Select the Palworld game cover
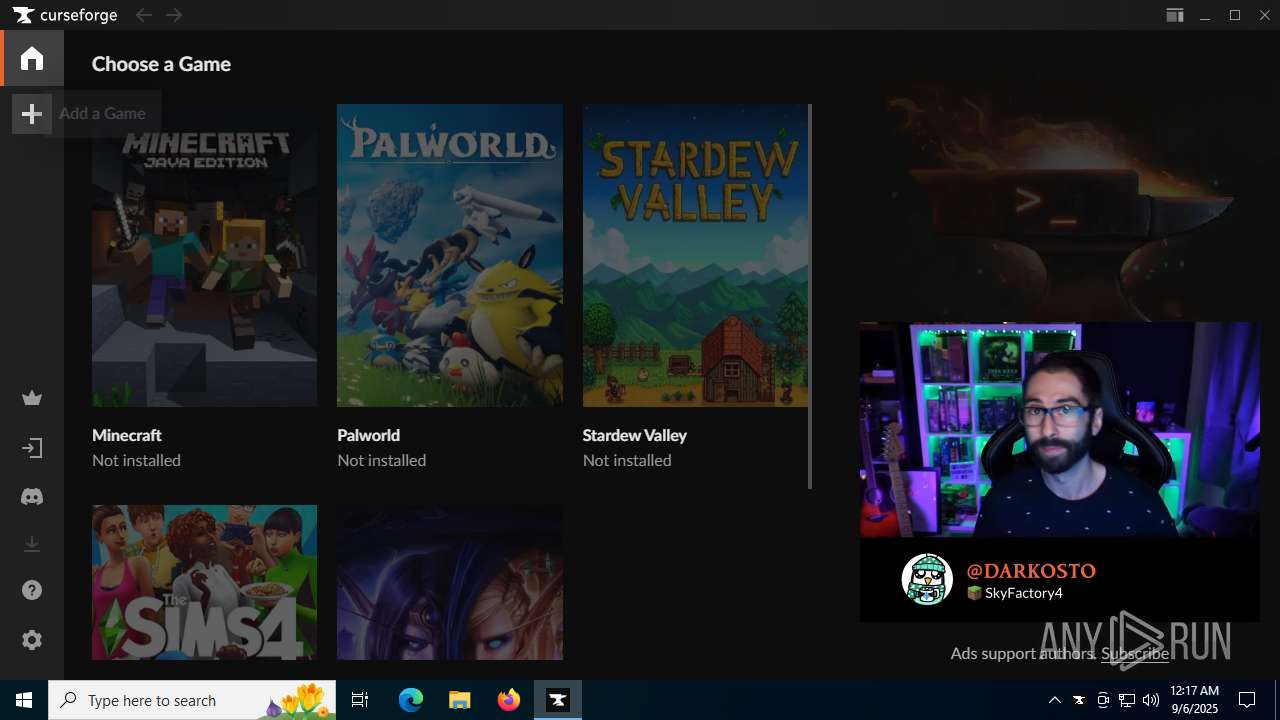 (x=450, y=255)
